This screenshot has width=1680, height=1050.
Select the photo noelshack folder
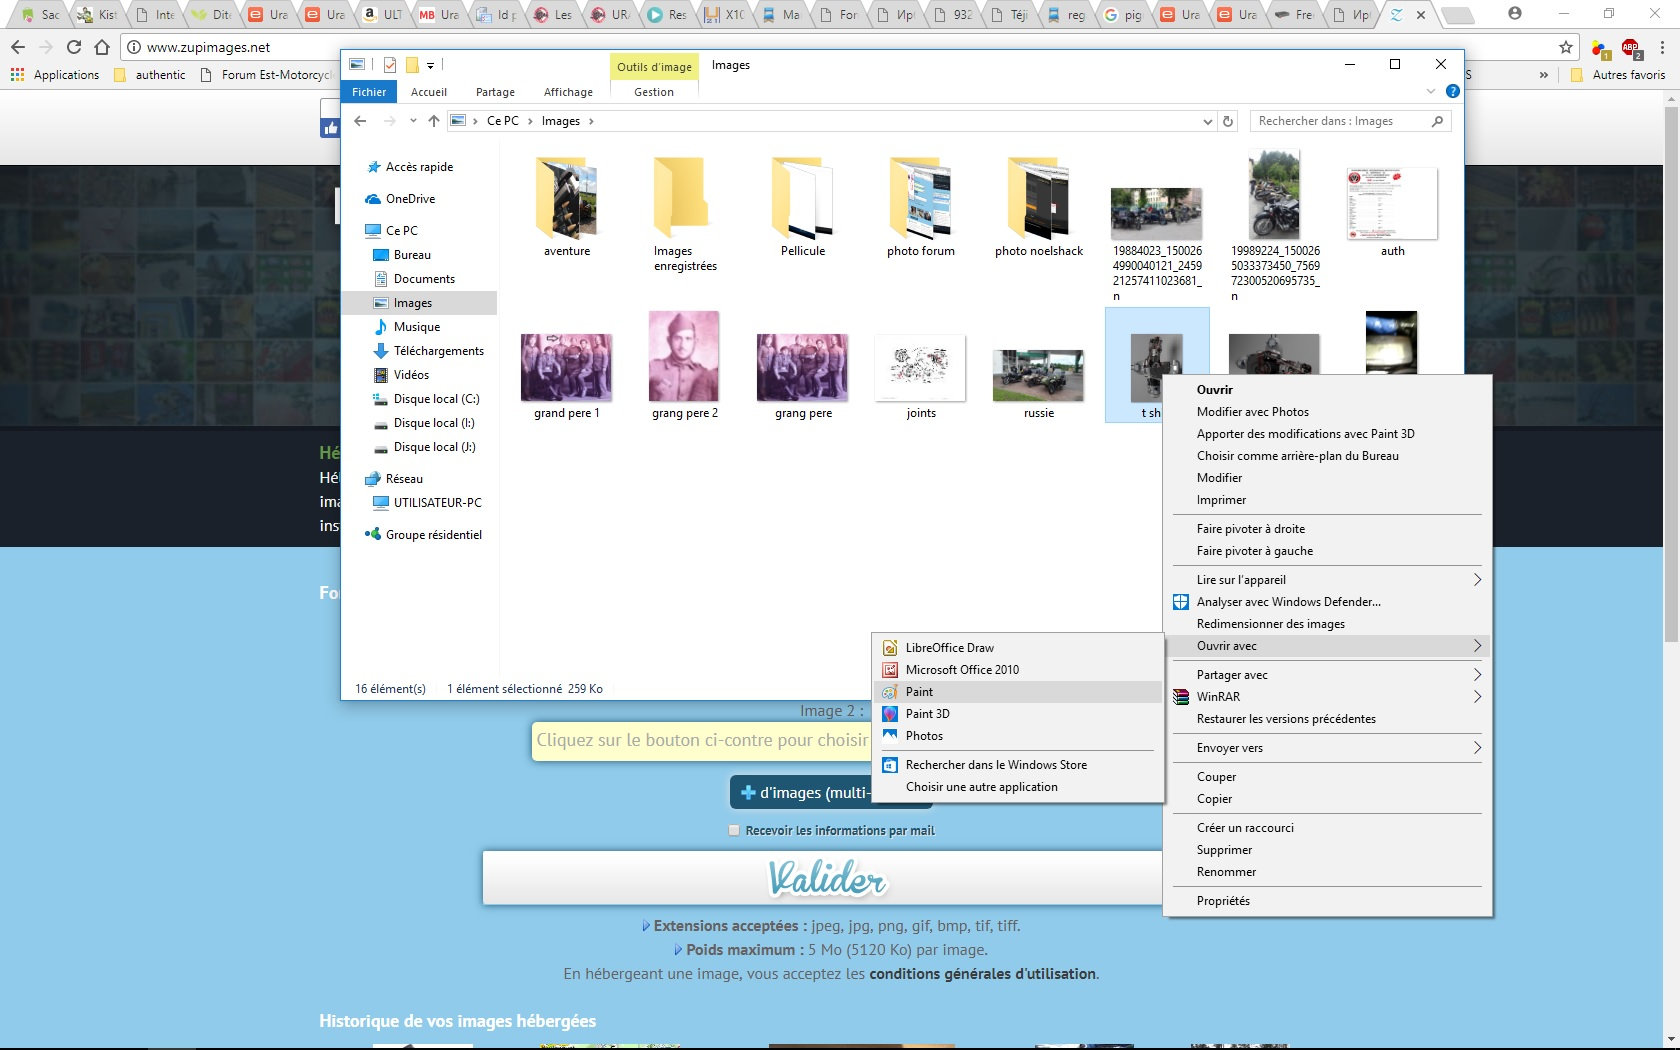point(1039,206)
